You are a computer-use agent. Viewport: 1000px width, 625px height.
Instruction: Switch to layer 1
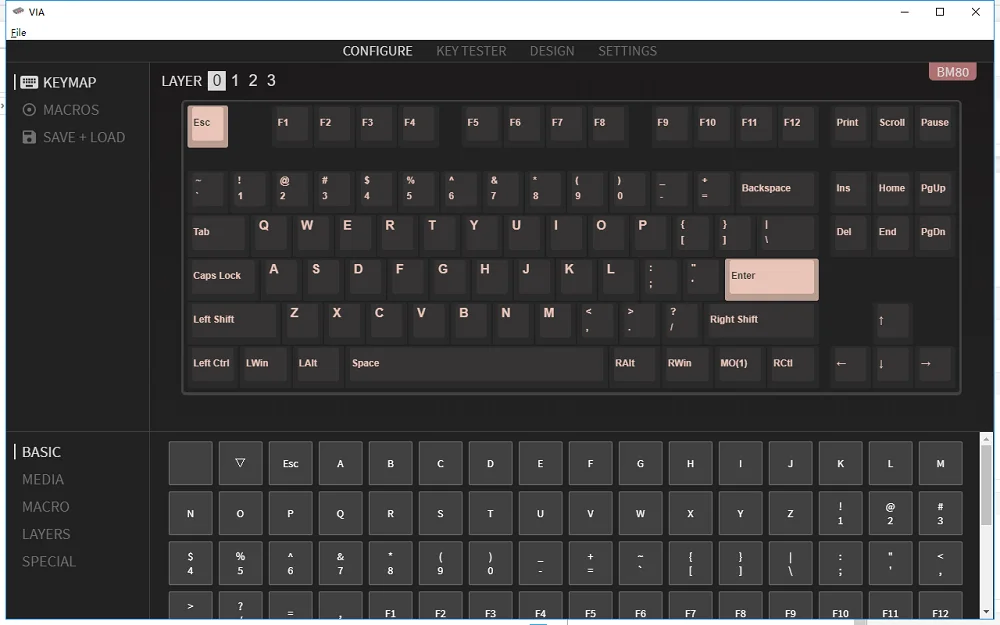235,81
